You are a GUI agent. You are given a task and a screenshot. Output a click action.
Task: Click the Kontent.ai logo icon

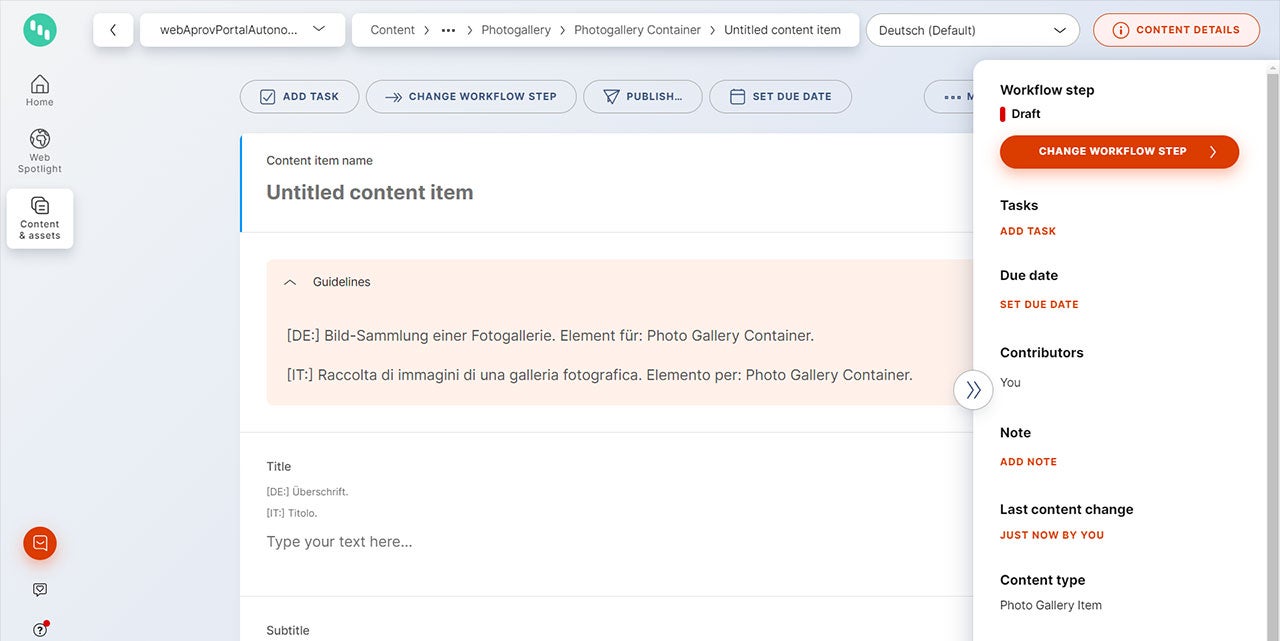point(40,30)
